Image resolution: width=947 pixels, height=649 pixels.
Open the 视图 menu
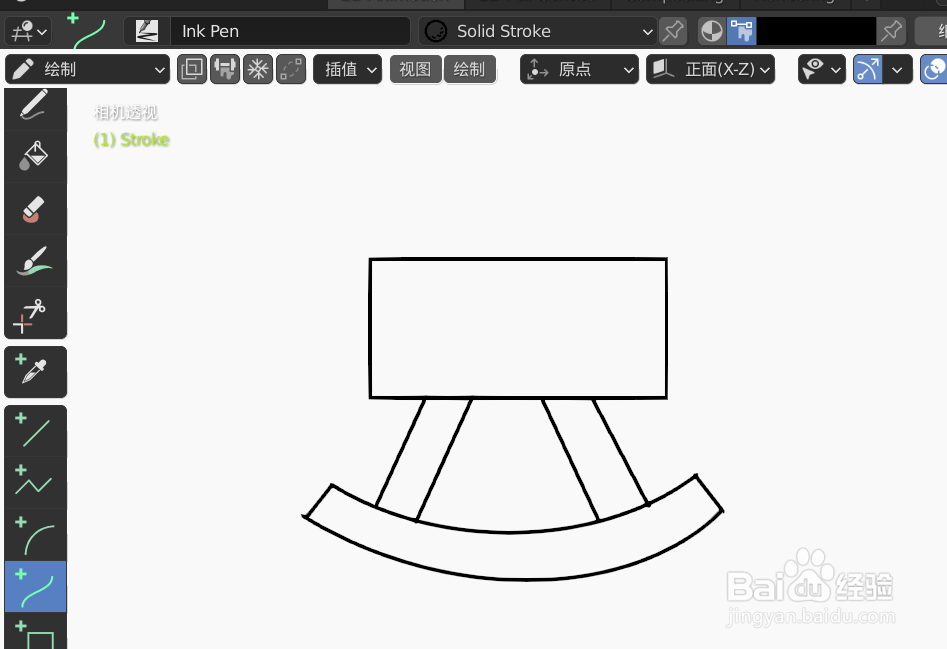(415, 69)
